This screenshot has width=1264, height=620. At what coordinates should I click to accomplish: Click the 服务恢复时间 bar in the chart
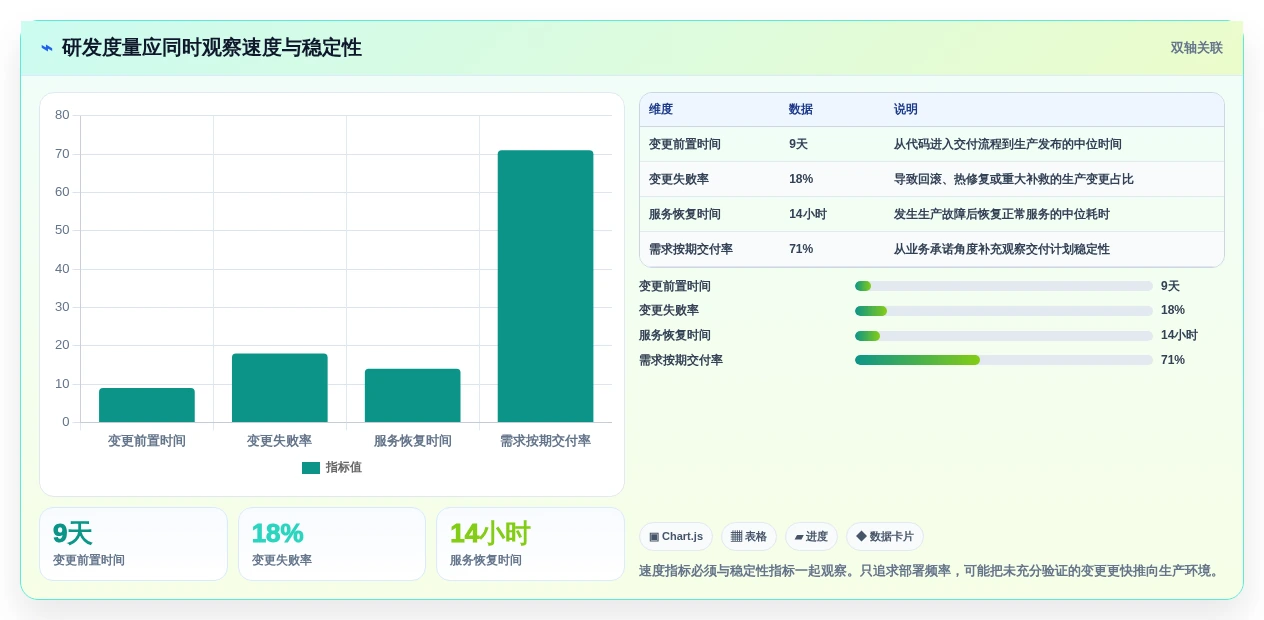point(413,395)
